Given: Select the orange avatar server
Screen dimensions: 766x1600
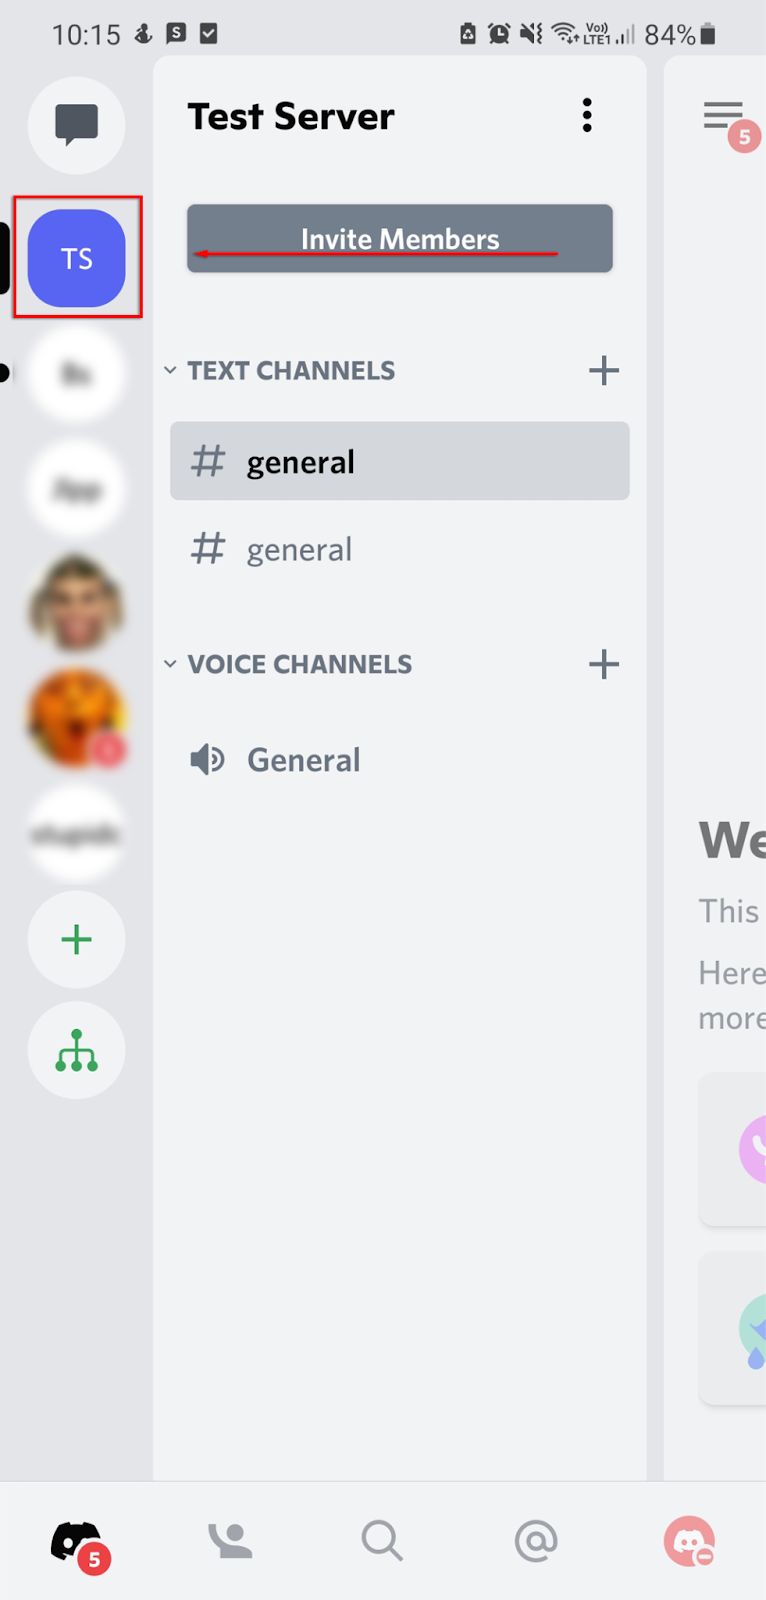Looking at the screenshot, I should [77, 718].
